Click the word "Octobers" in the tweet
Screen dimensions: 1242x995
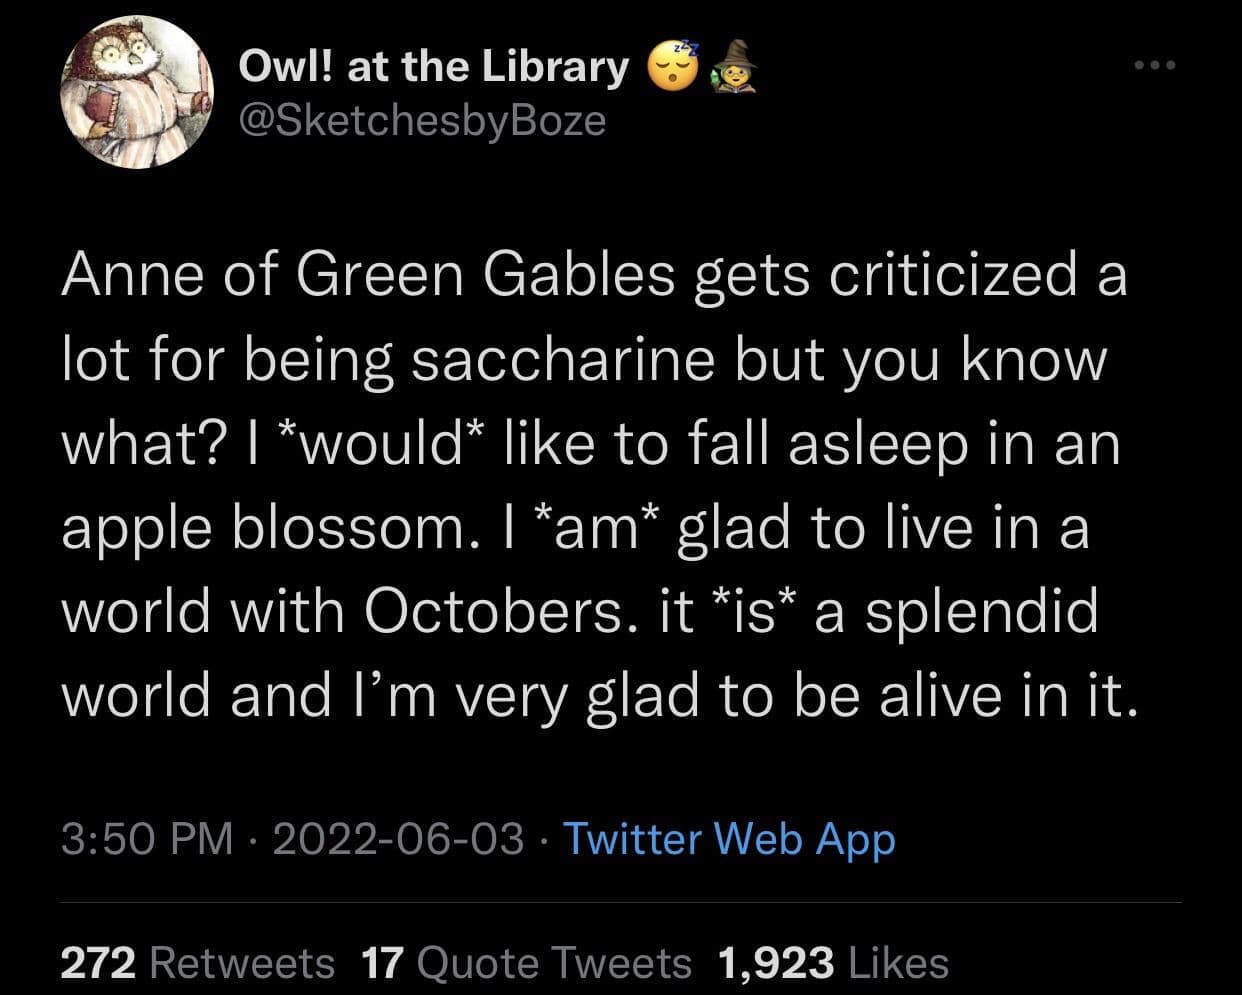pyautogui.click(x=492, y=611)
